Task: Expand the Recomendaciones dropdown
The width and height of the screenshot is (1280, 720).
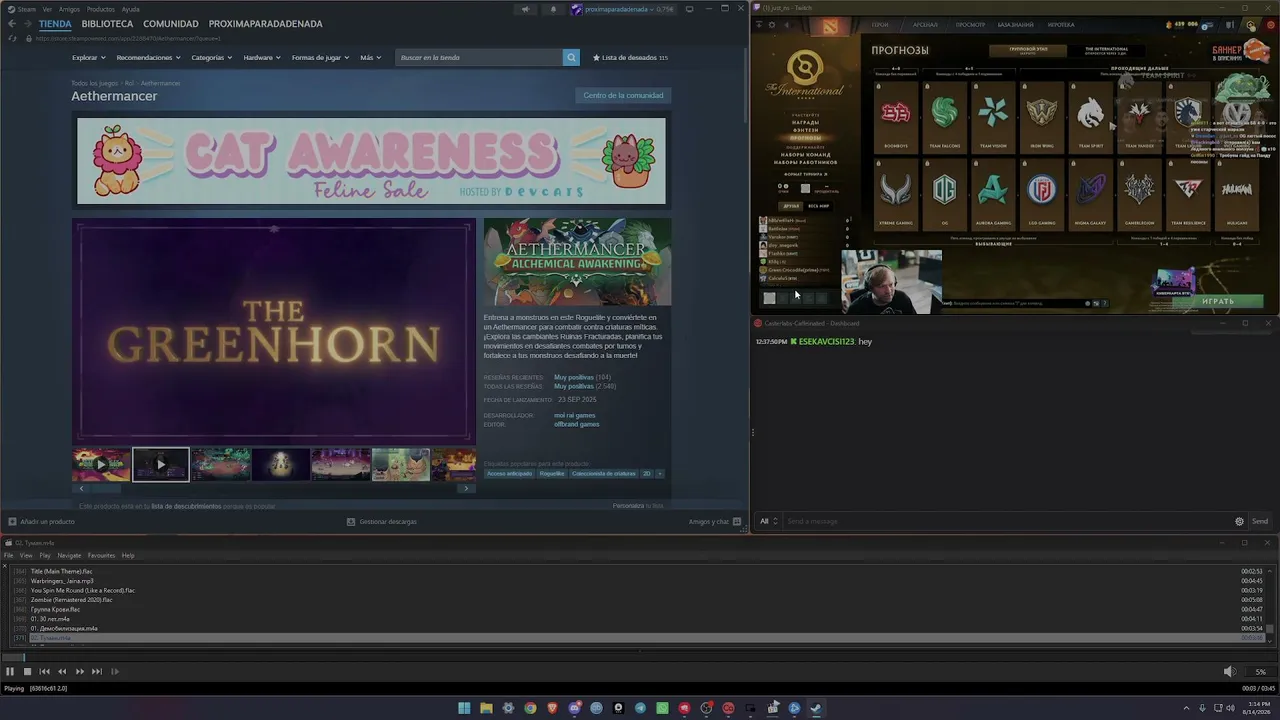Action: (148, 57)
